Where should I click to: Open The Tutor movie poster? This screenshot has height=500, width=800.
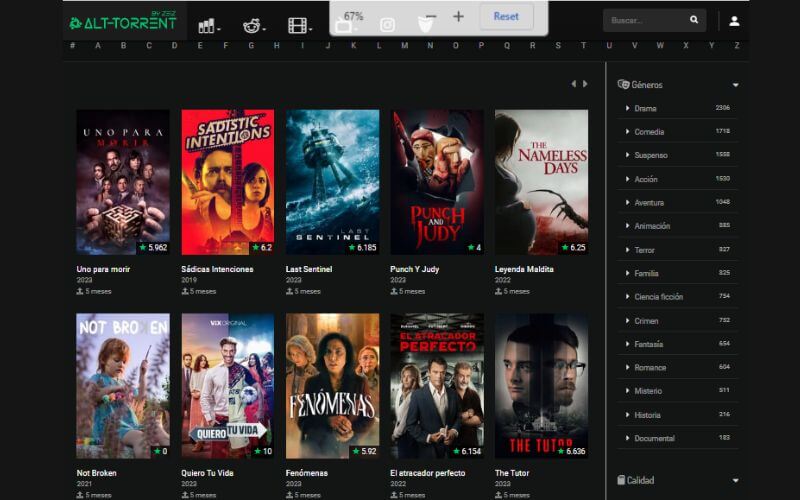(x=541, y=387)
